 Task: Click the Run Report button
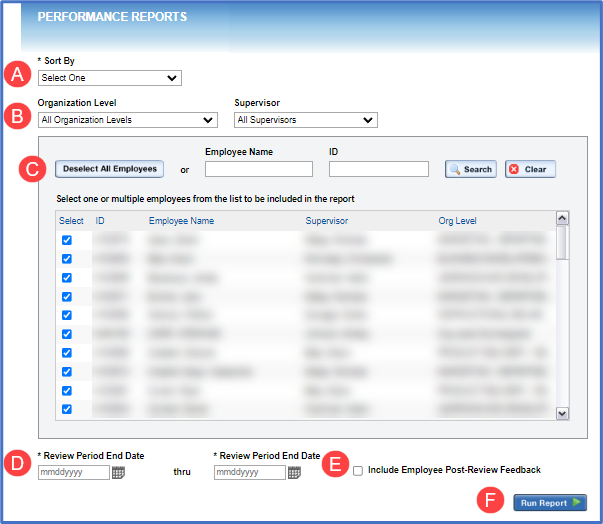click(x=550, y=503)
